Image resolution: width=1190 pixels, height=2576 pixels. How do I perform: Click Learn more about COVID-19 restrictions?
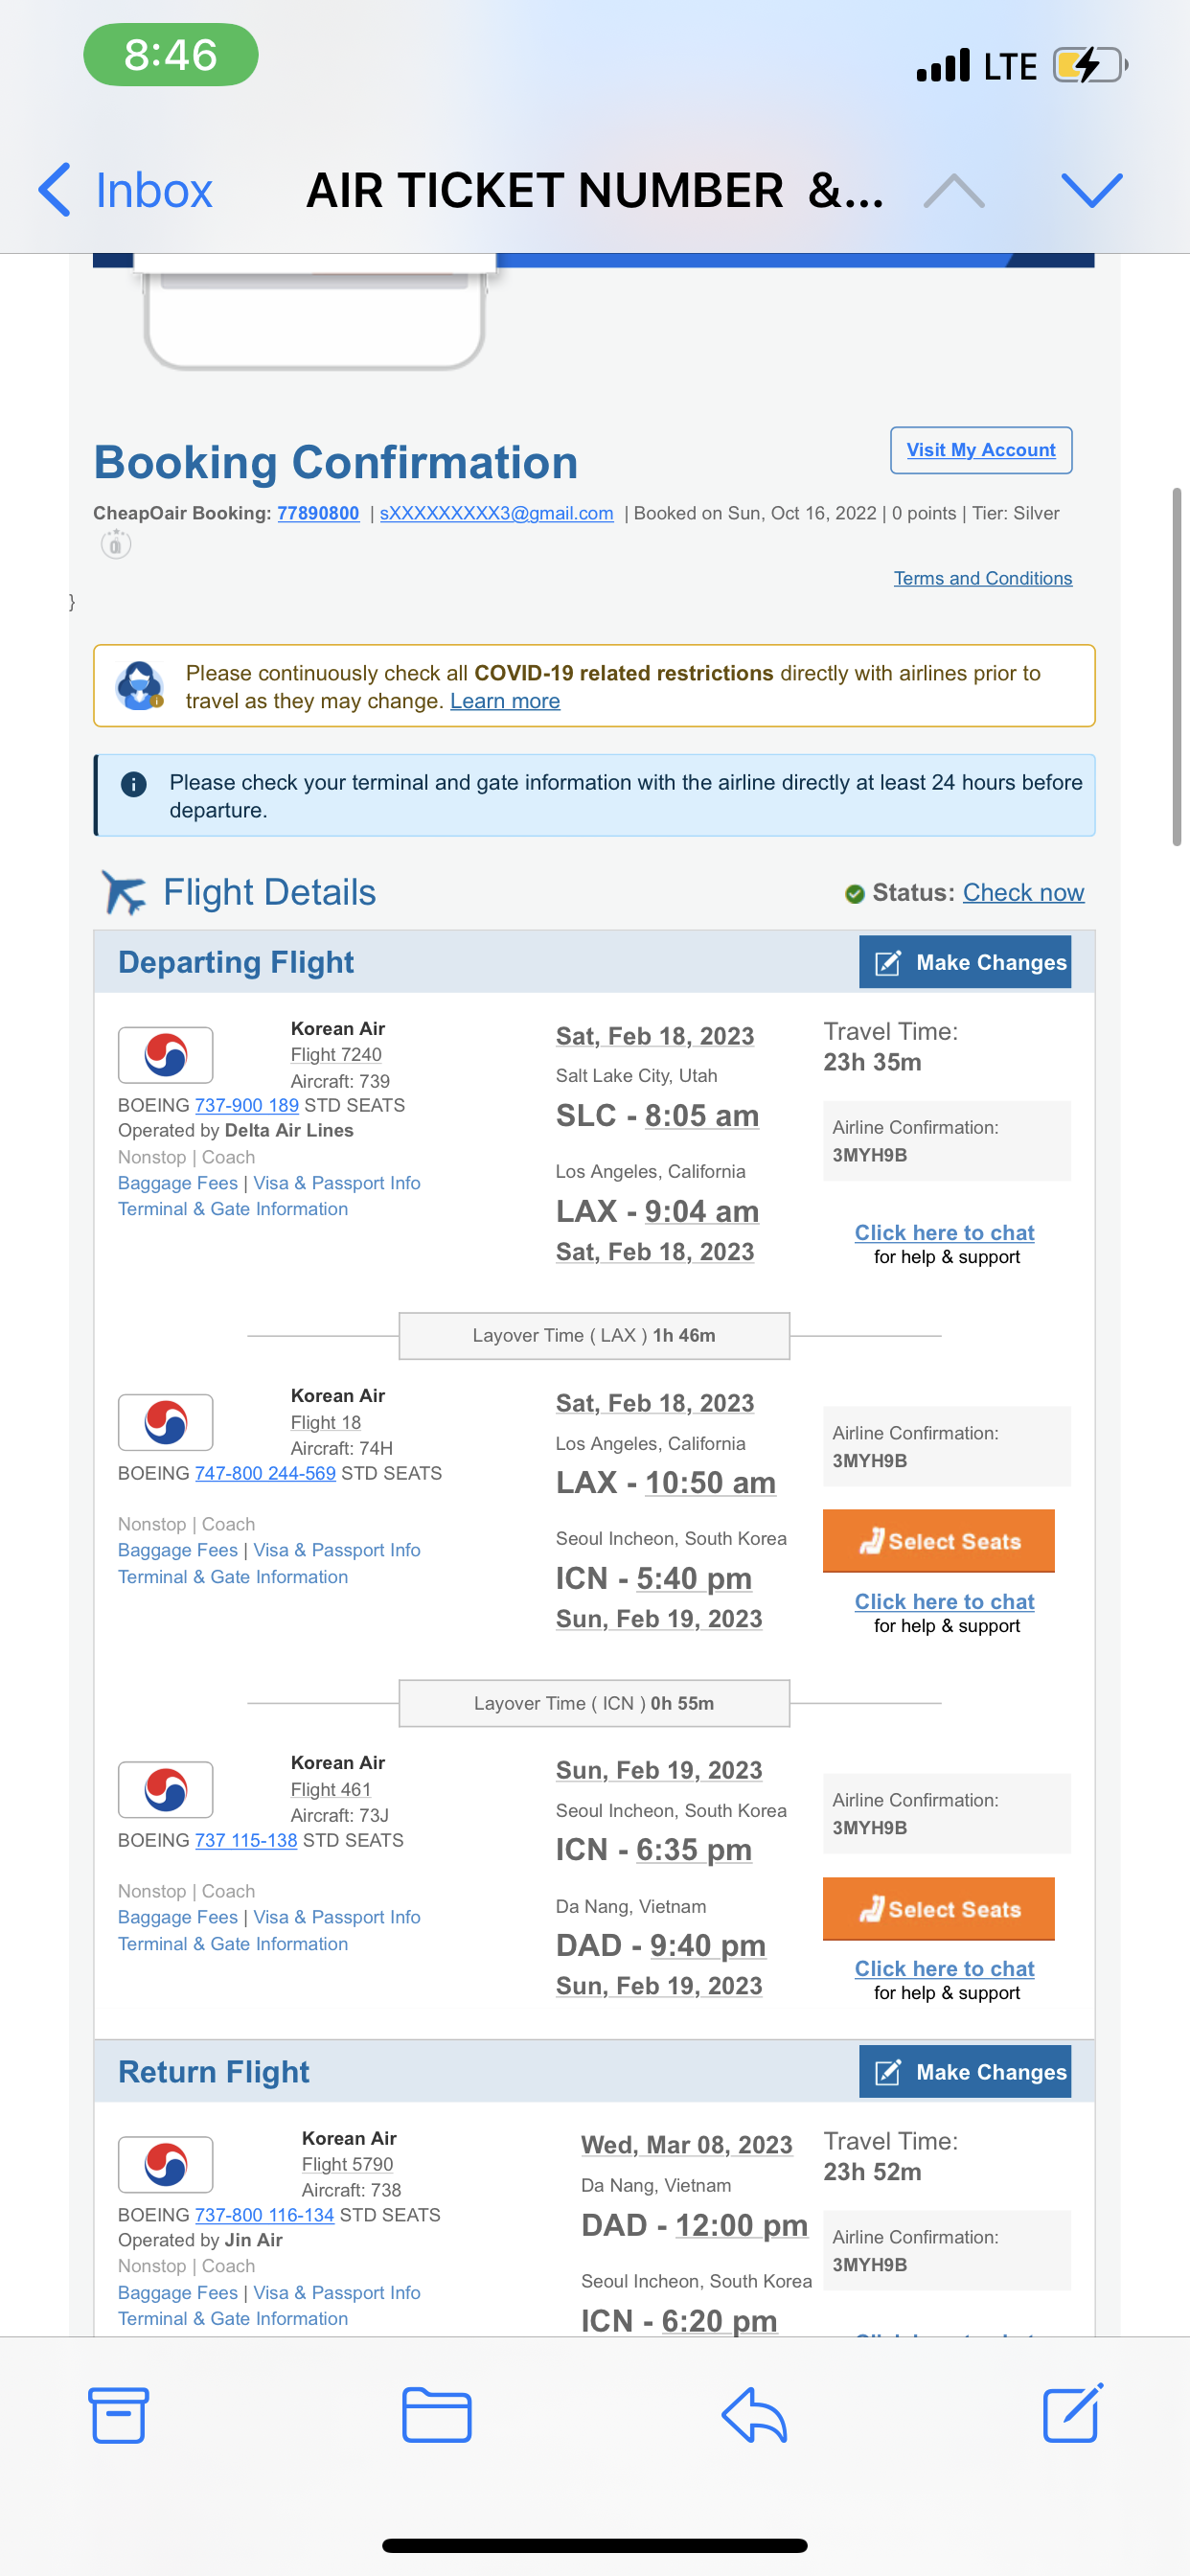(504, 701)
